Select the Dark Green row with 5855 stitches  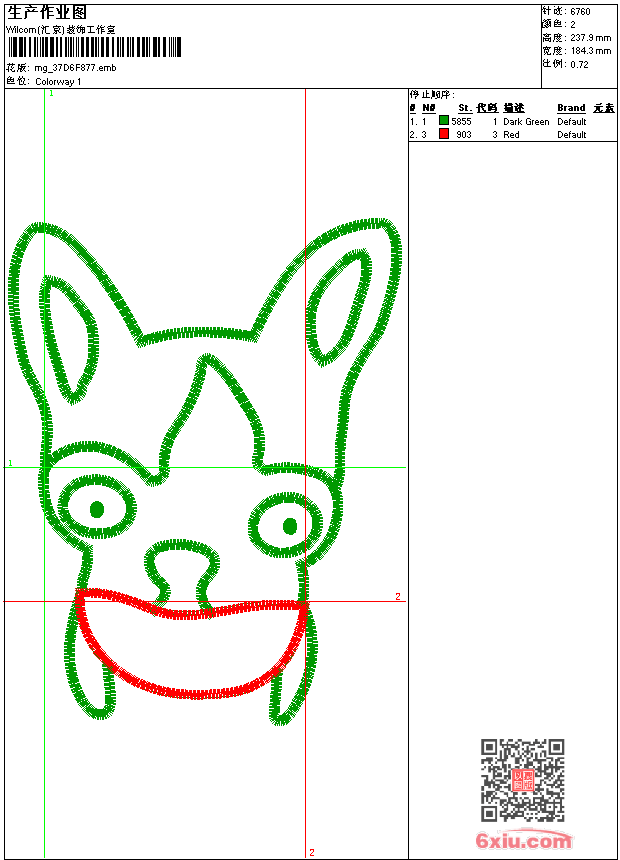pyautogui.click(x=512, y=121)
